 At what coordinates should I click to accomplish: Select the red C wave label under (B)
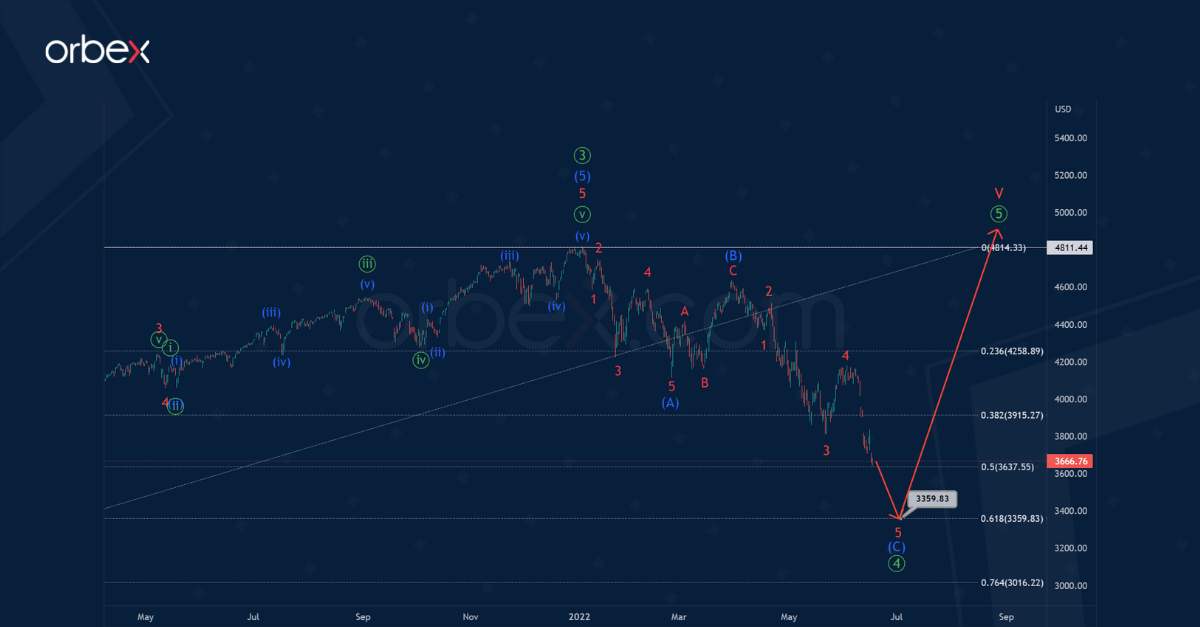pos(733,271)
